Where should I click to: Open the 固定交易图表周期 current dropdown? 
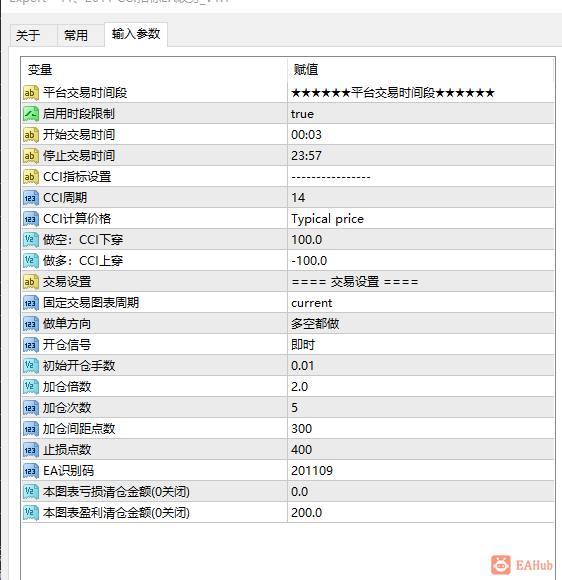(421, 303)
